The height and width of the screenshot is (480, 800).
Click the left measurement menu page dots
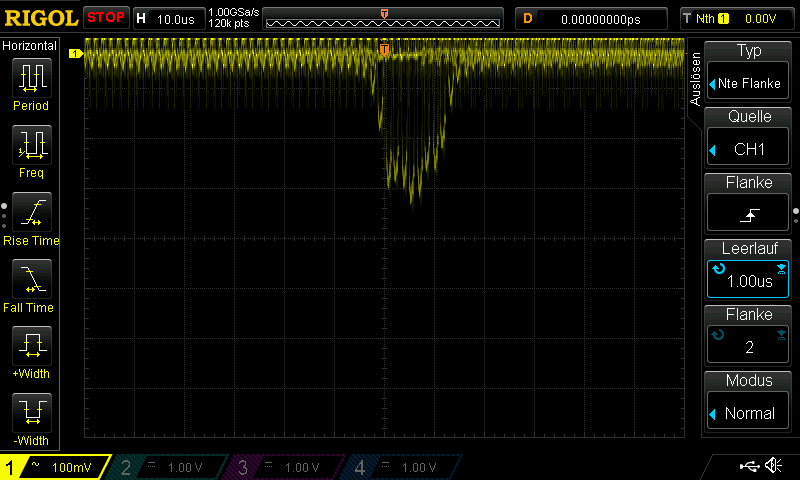click(x=4, y=216)
